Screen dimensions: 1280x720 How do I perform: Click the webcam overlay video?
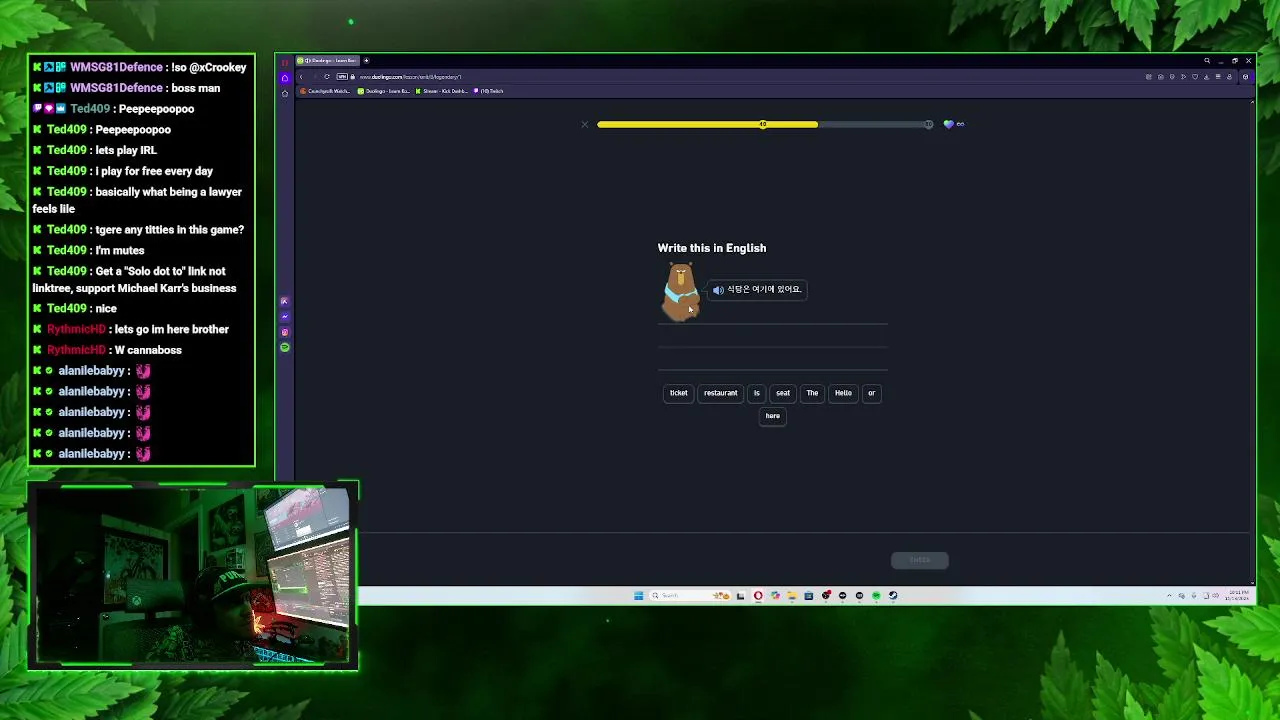click(x=193, y=575)
